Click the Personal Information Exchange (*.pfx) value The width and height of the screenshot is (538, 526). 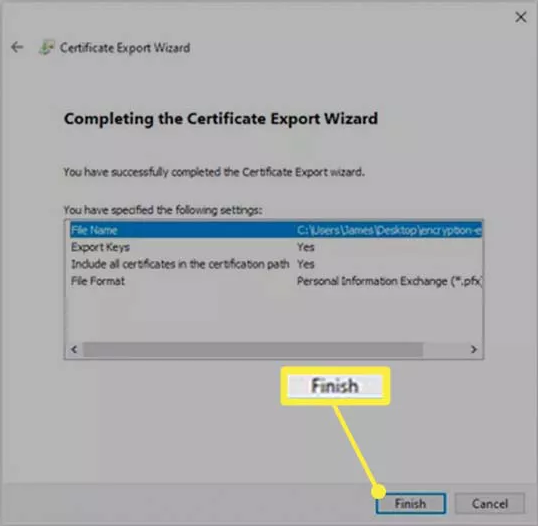click(389, 281)
